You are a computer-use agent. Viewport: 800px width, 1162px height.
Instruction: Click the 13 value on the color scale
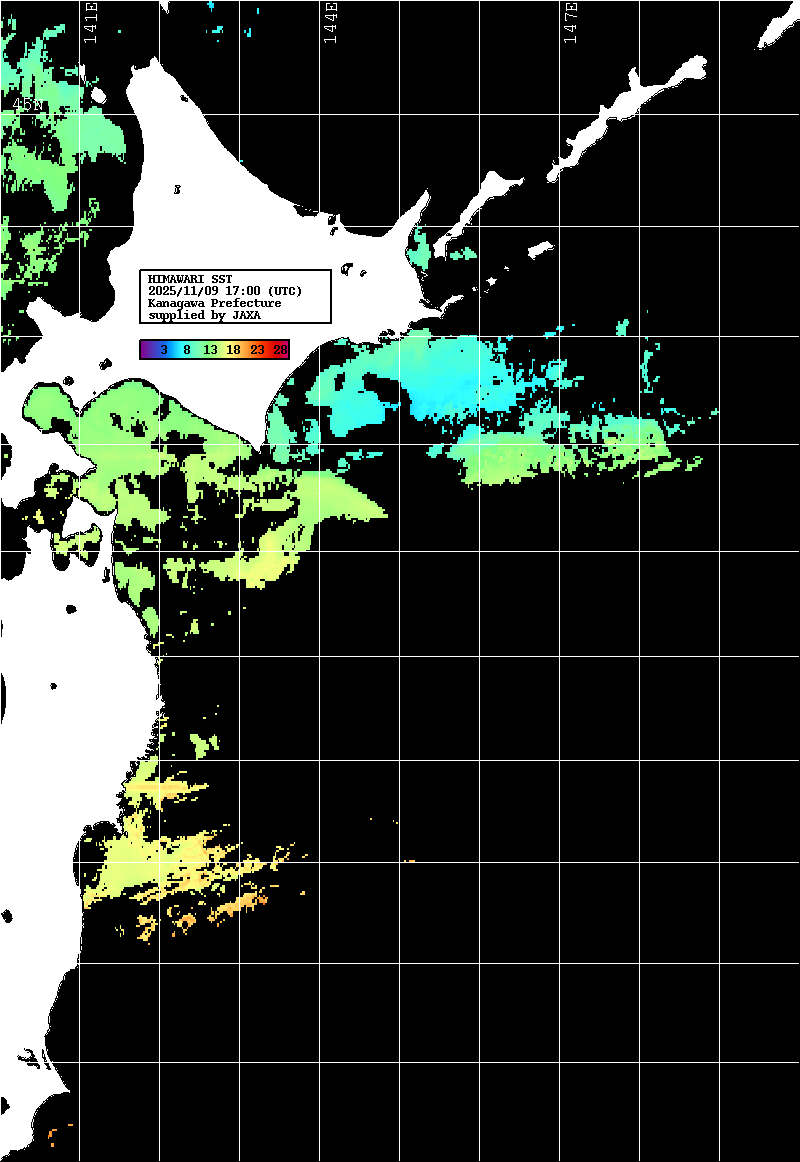point(210,350)
